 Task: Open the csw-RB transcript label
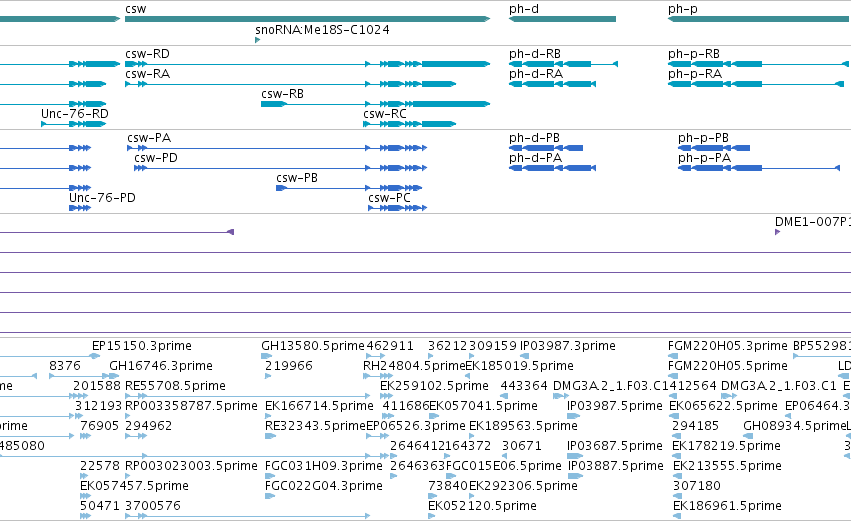point(283,94)
